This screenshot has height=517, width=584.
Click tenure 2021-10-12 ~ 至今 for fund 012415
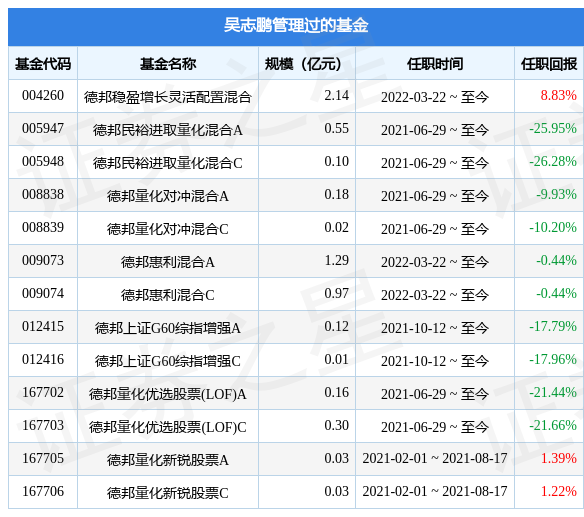(435, 328)
